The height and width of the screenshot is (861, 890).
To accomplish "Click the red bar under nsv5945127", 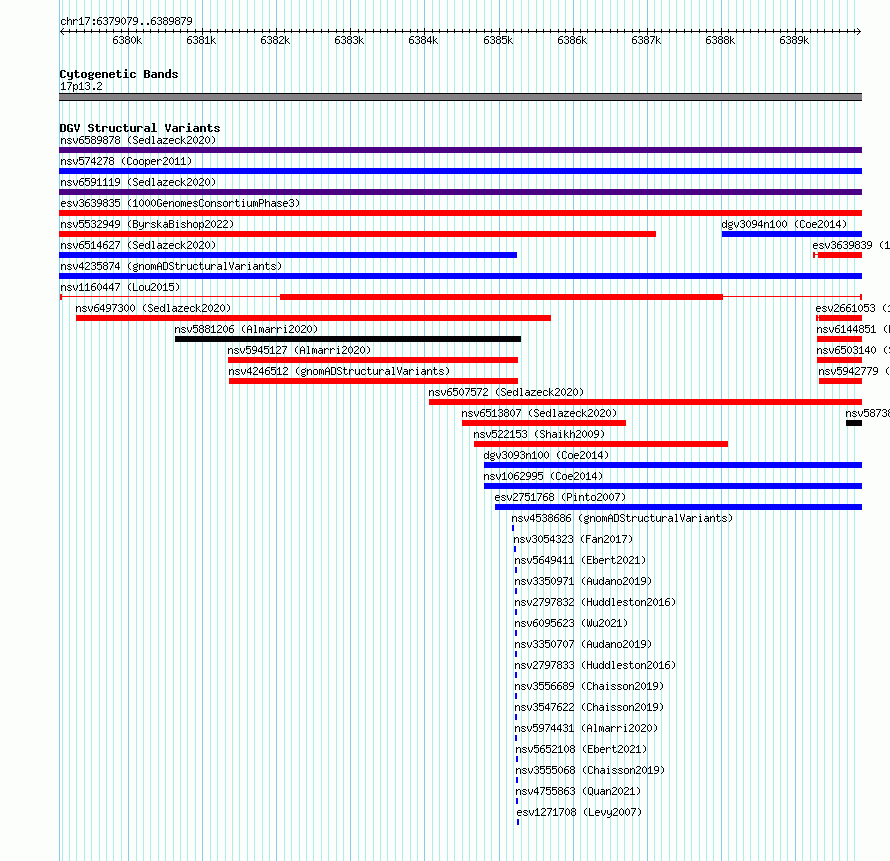I will [x=373, y=360].
